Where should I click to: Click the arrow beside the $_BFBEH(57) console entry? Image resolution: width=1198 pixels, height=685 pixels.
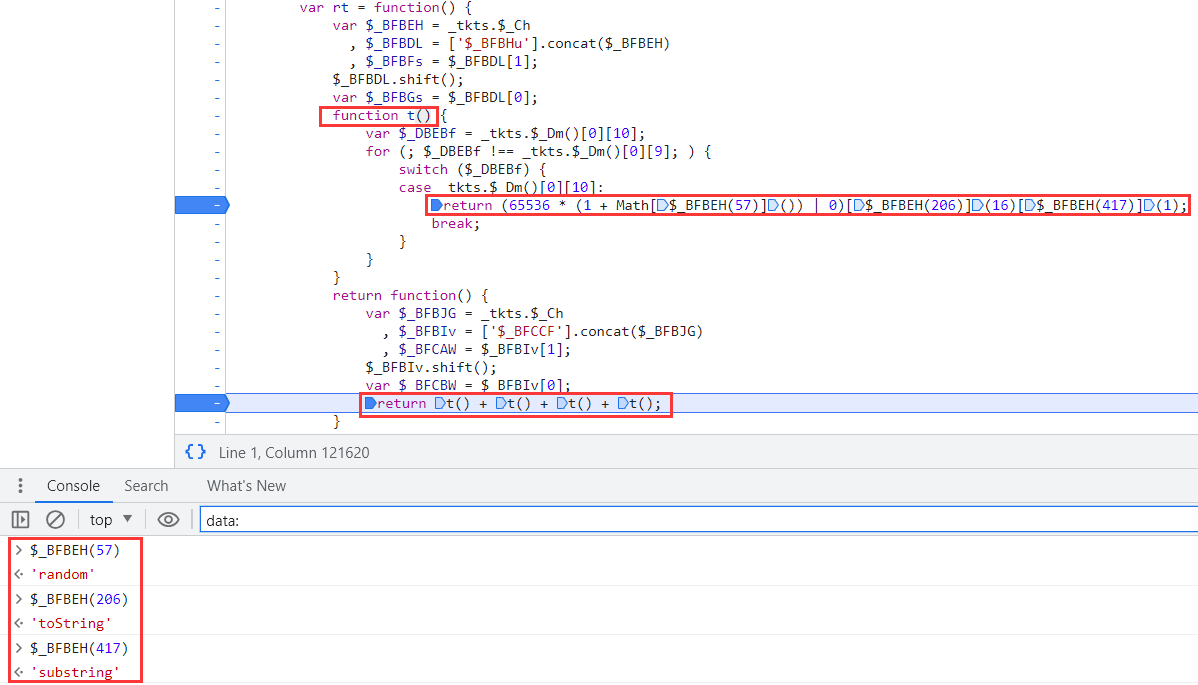coord(18,550)
